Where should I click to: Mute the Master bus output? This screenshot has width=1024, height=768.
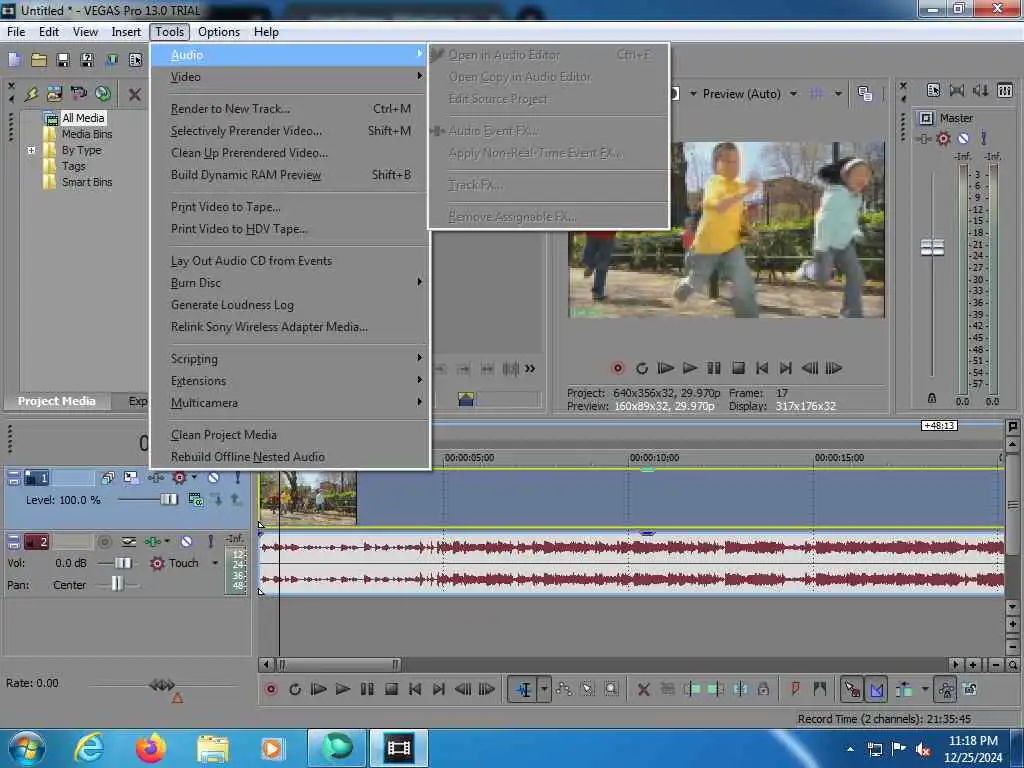[963, 138]
